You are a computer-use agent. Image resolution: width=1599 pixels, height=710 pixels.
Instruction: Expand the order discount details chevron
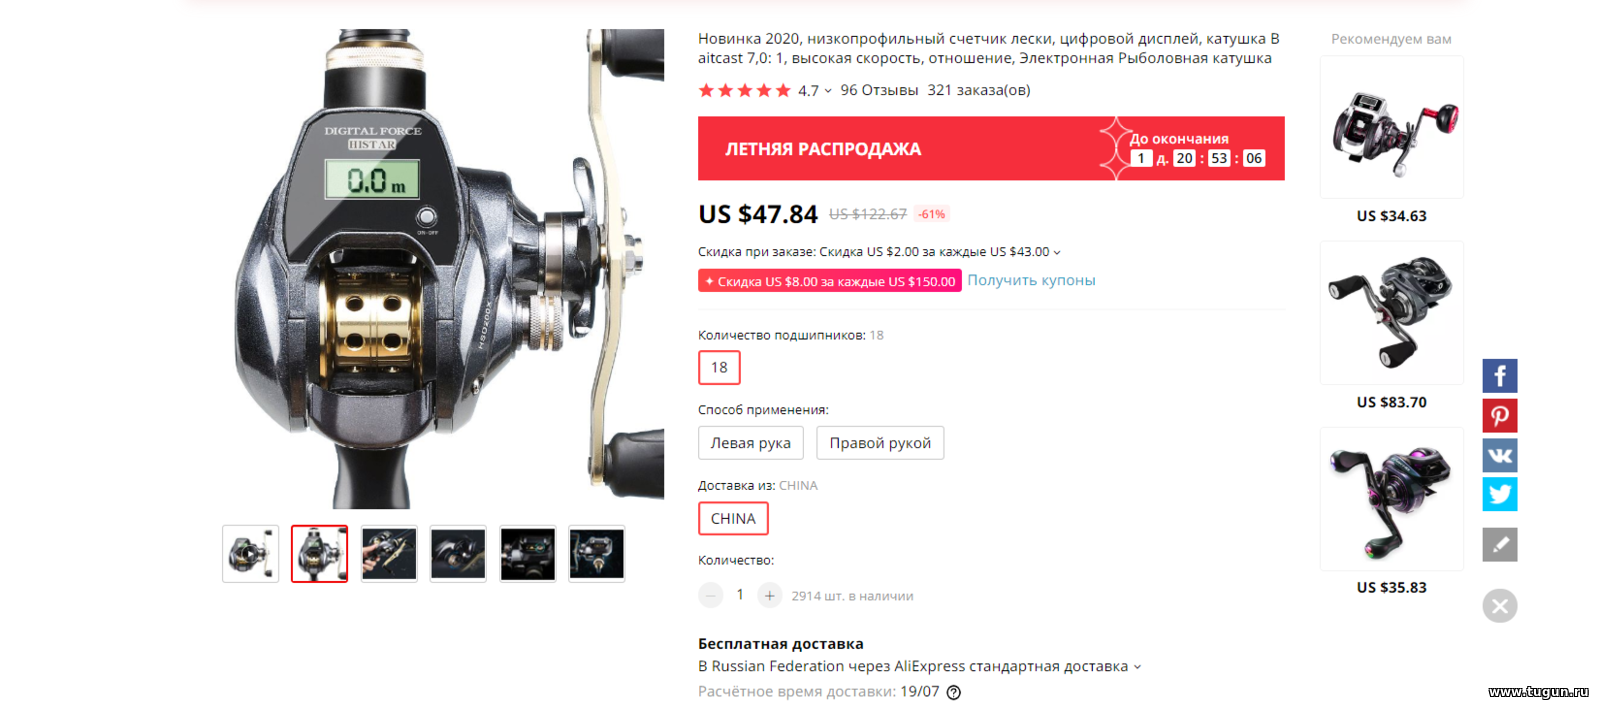pos(1057,253)
